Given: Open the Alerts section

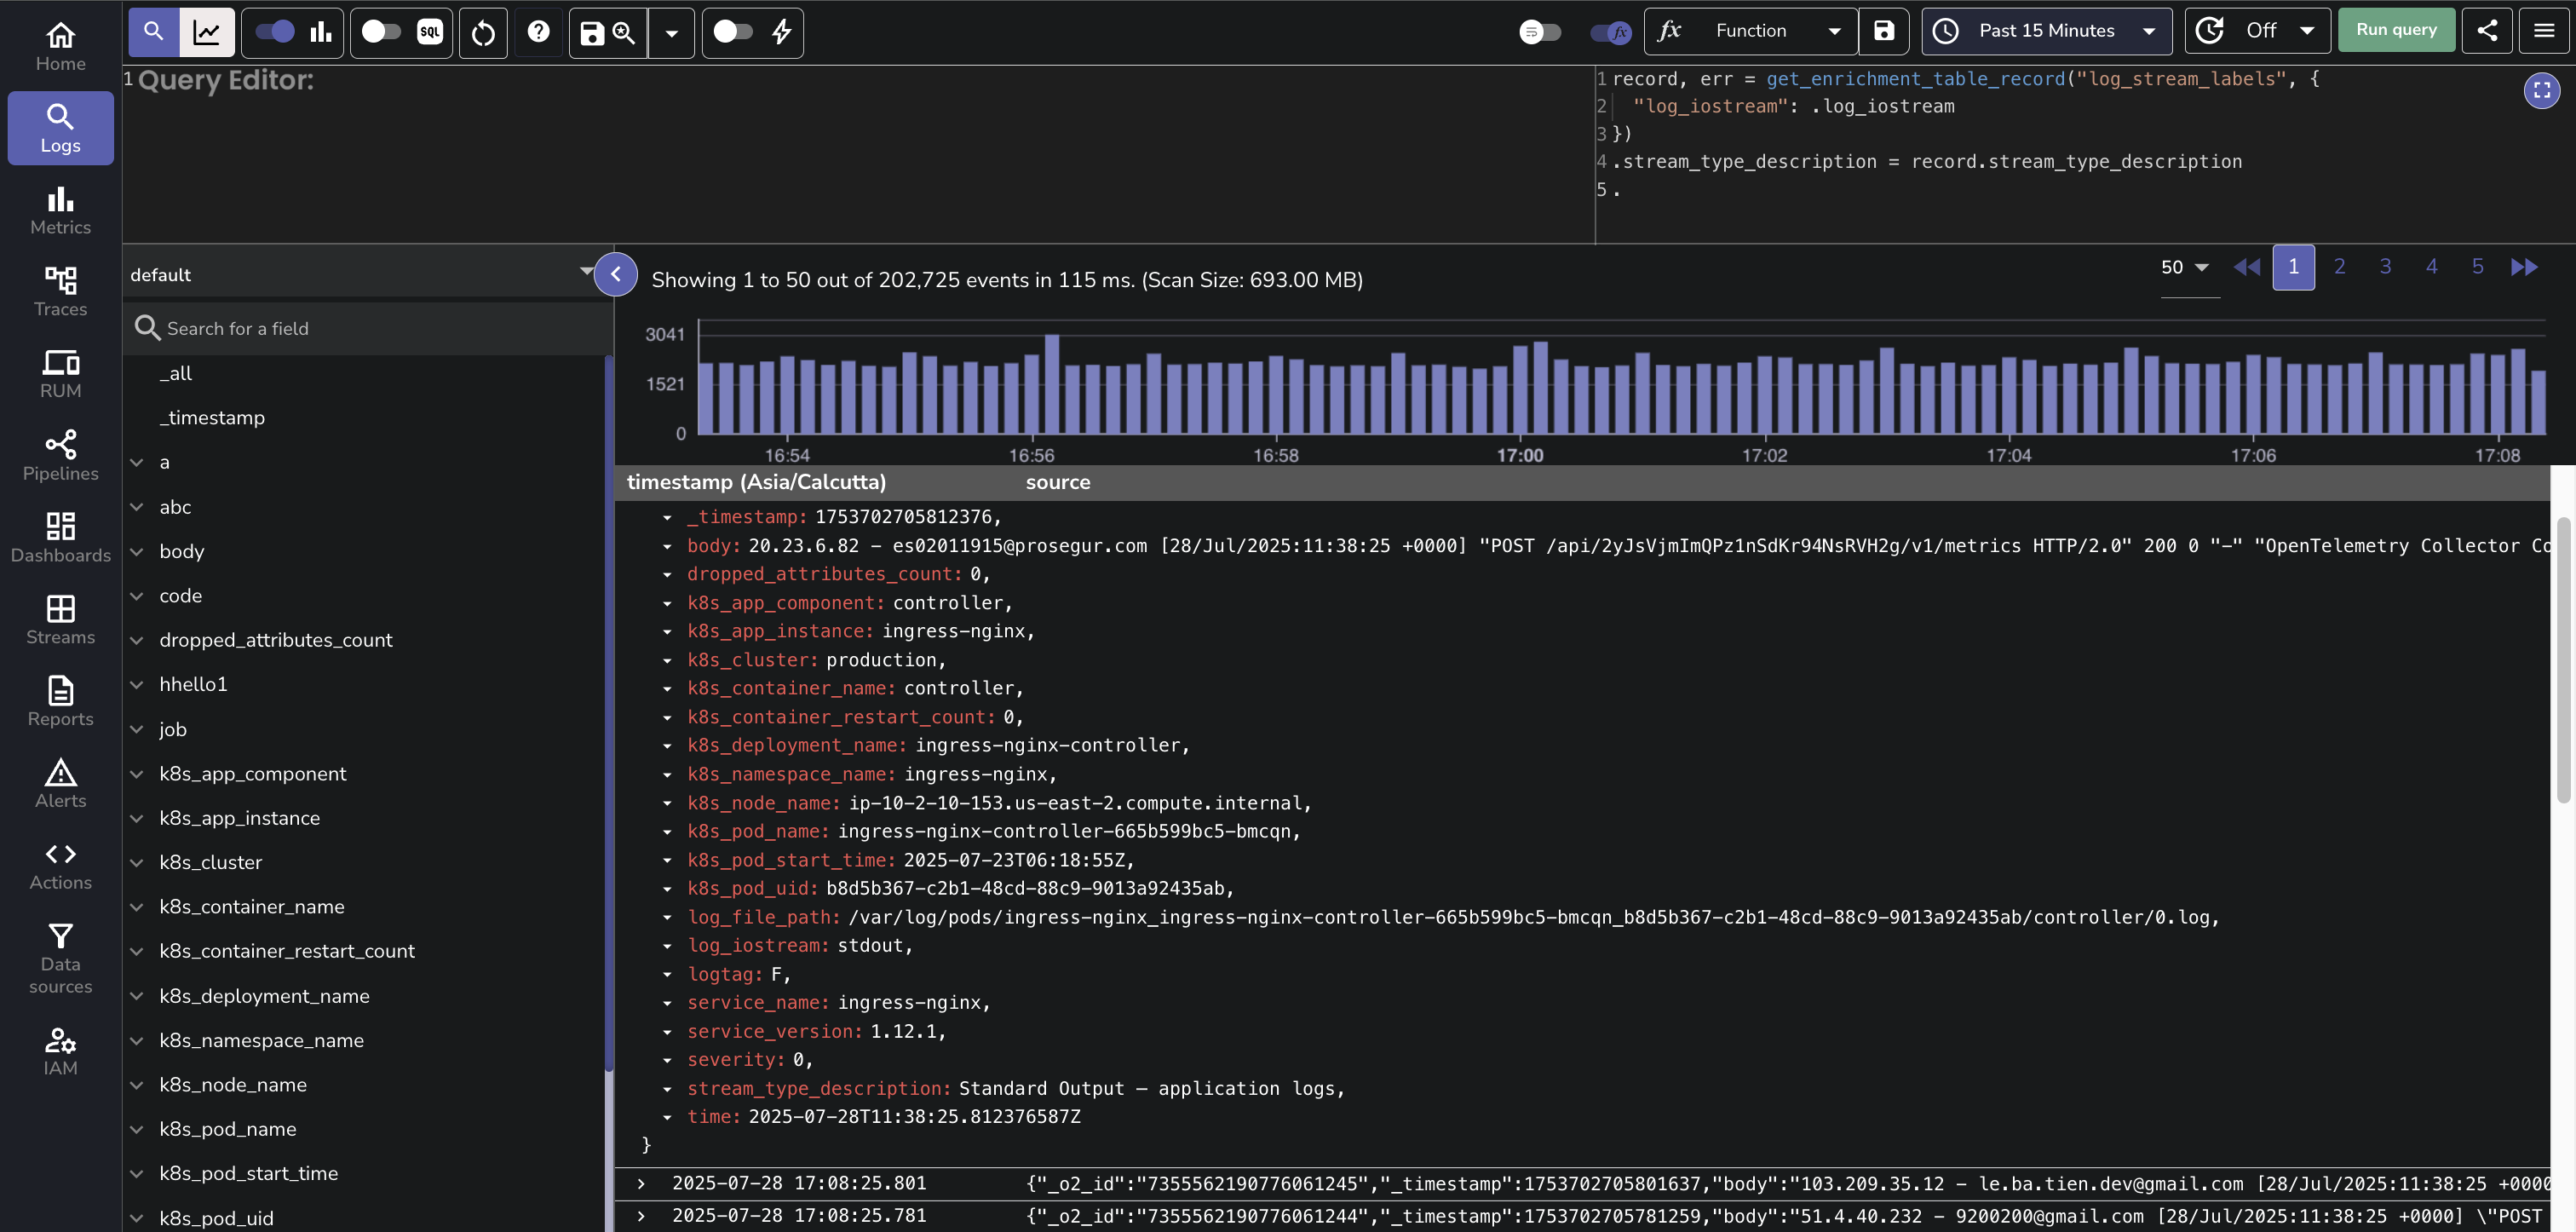Looking at the screenshot, I should 60,783.
